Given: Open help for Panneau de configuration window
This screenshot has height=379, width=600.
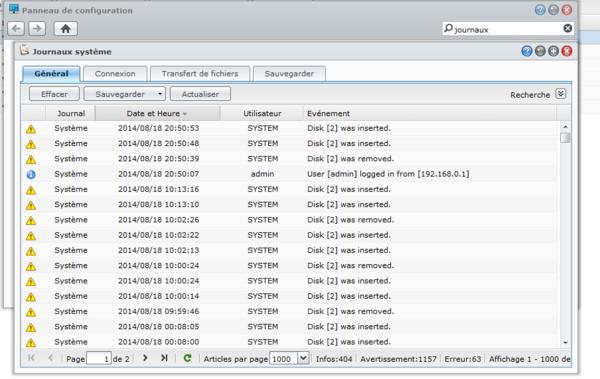Looking at the screenshot, I should click(540, 10).
